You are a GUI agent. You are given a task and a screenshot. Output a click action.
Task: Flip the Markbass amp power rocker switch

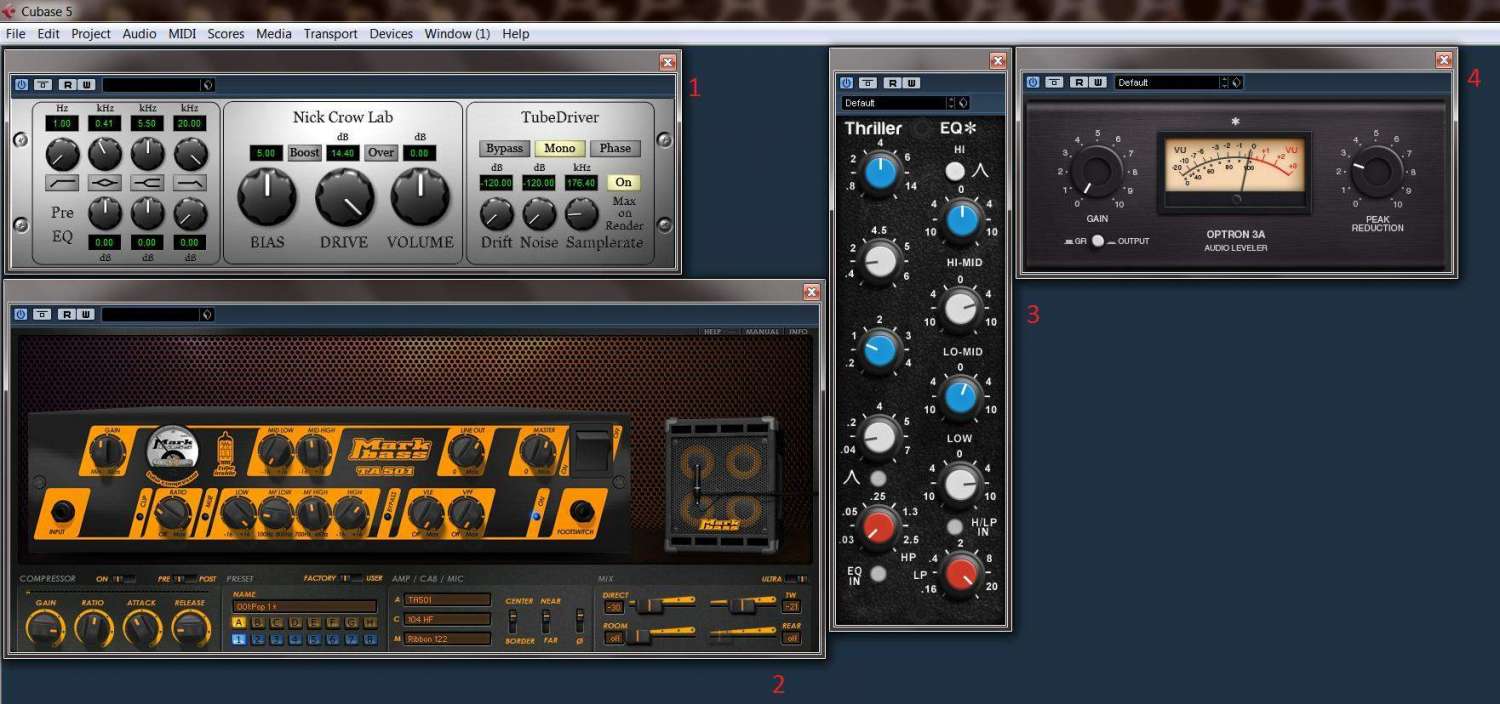pyautogui.click(x=590, y=450)
